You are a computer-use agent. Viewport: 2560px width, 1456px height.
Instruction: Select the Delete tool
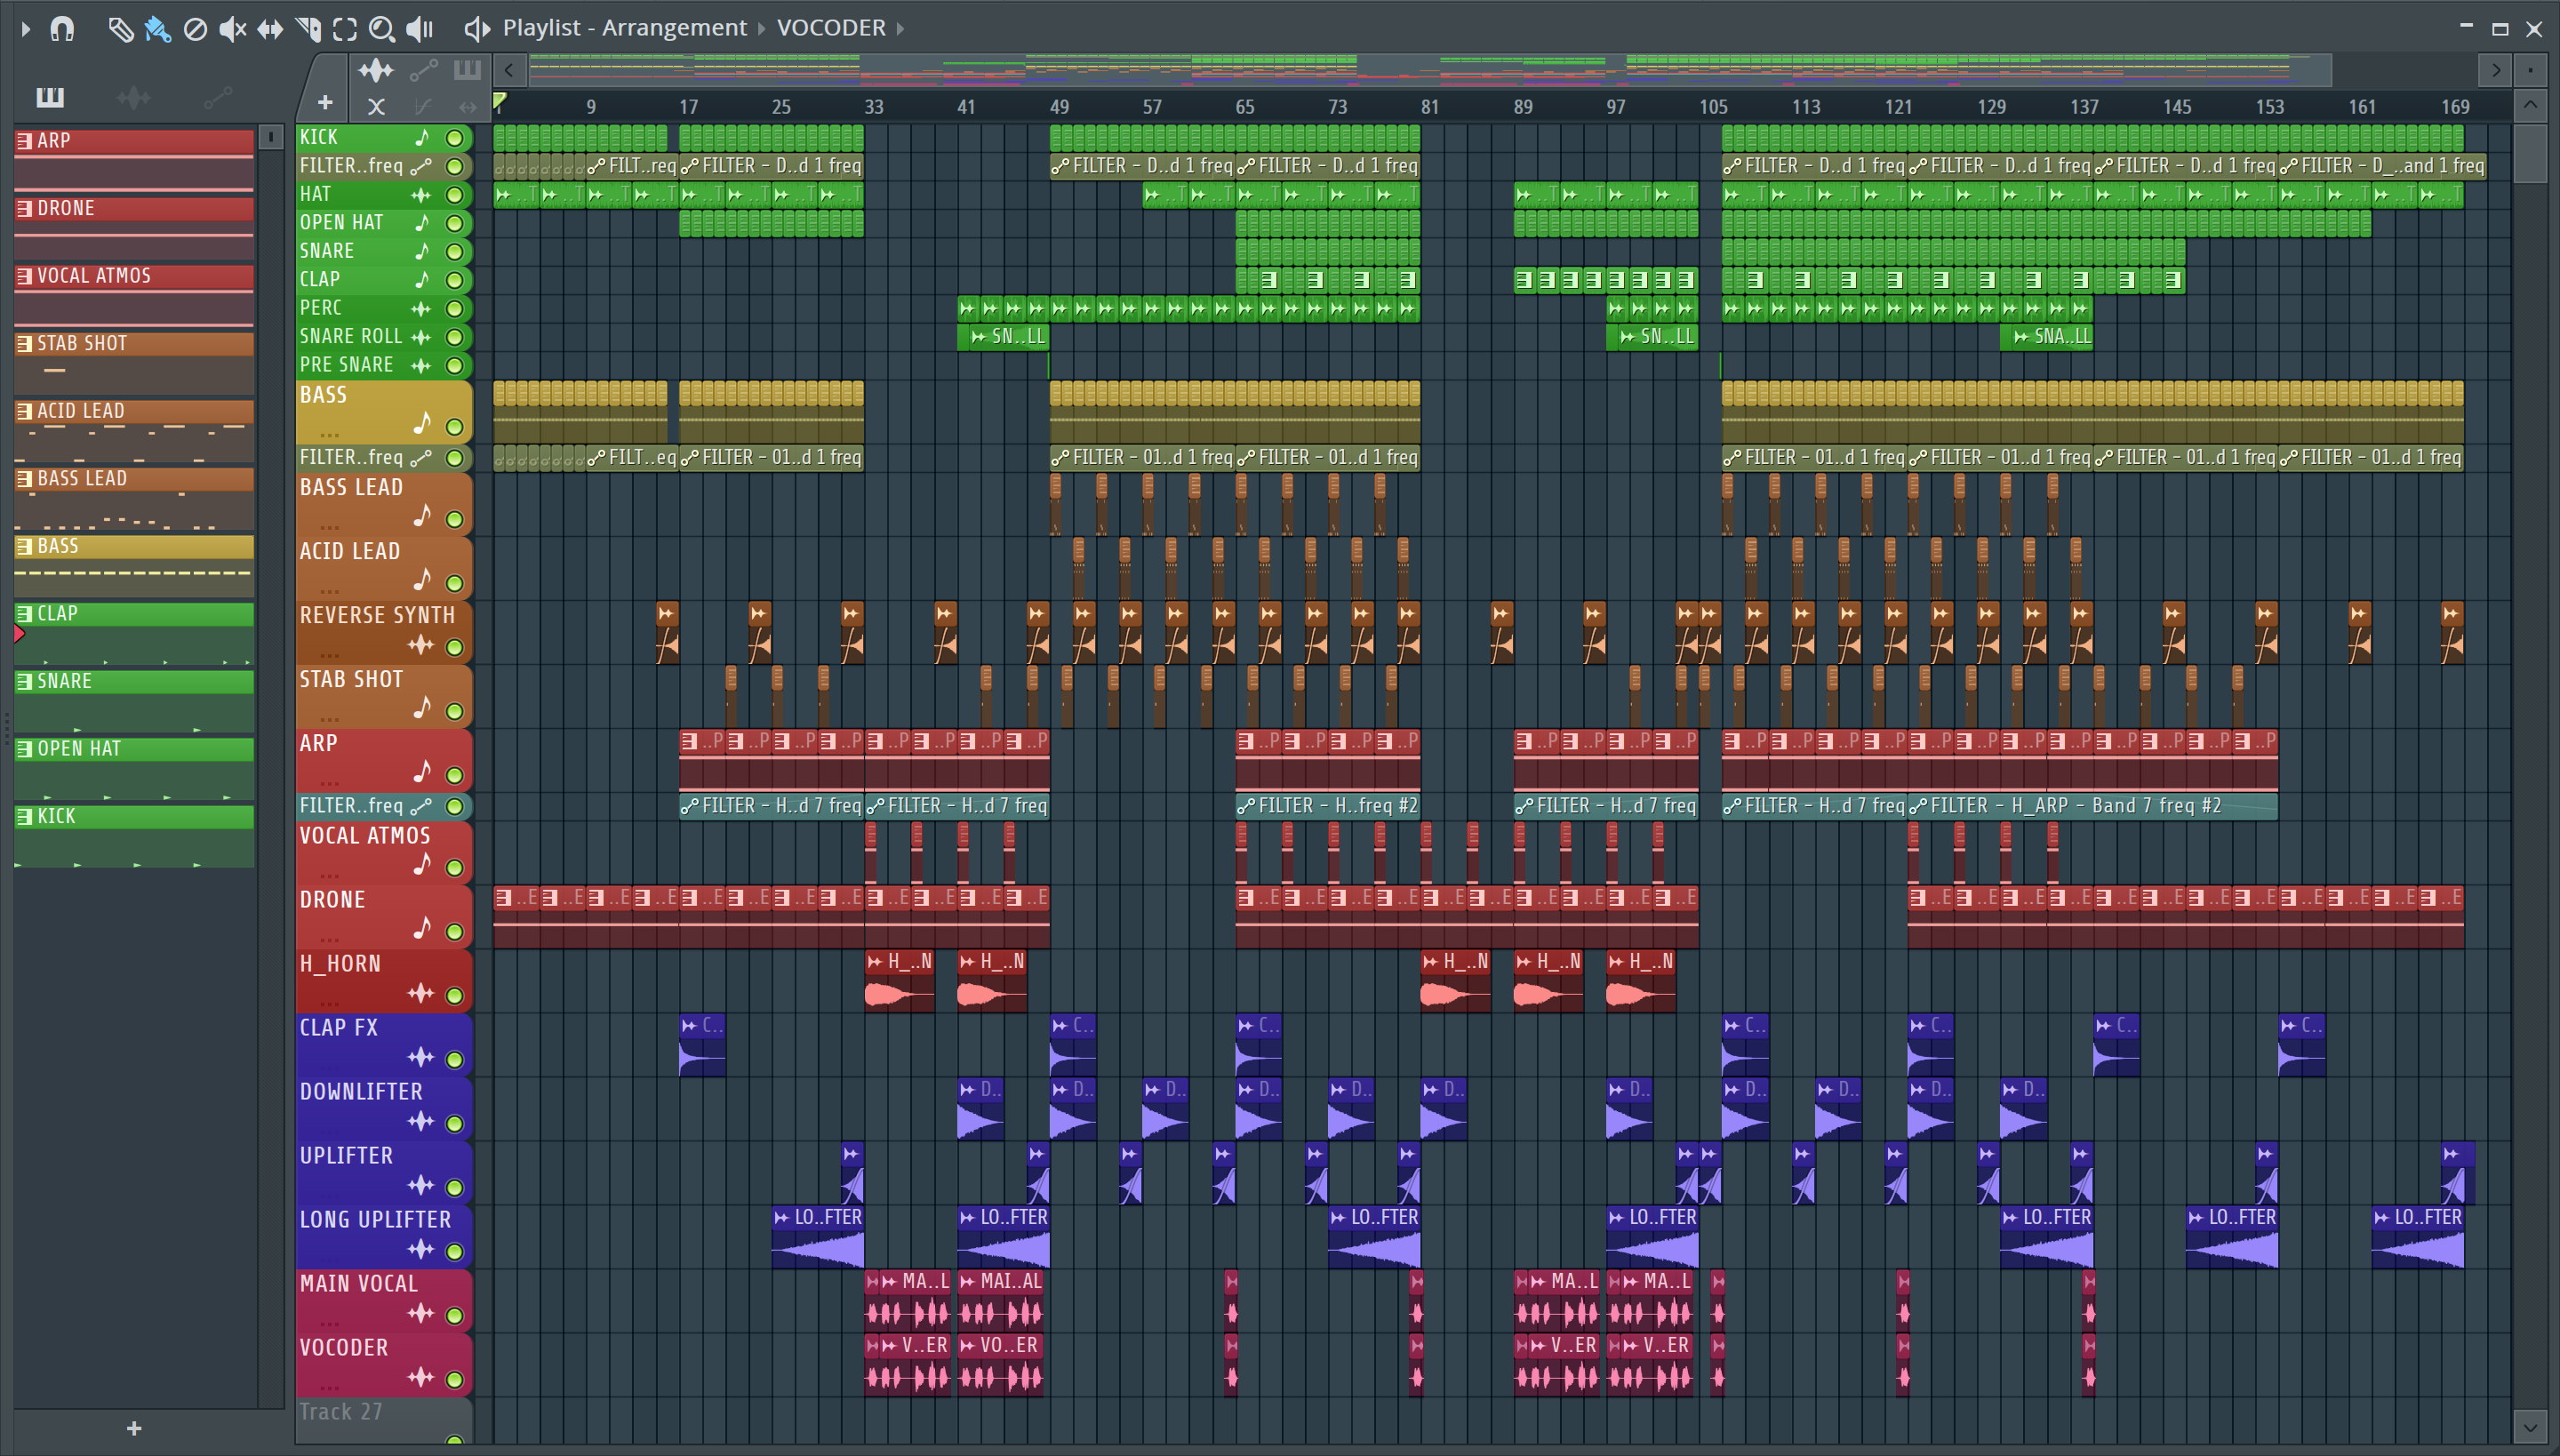click(195, 29)
